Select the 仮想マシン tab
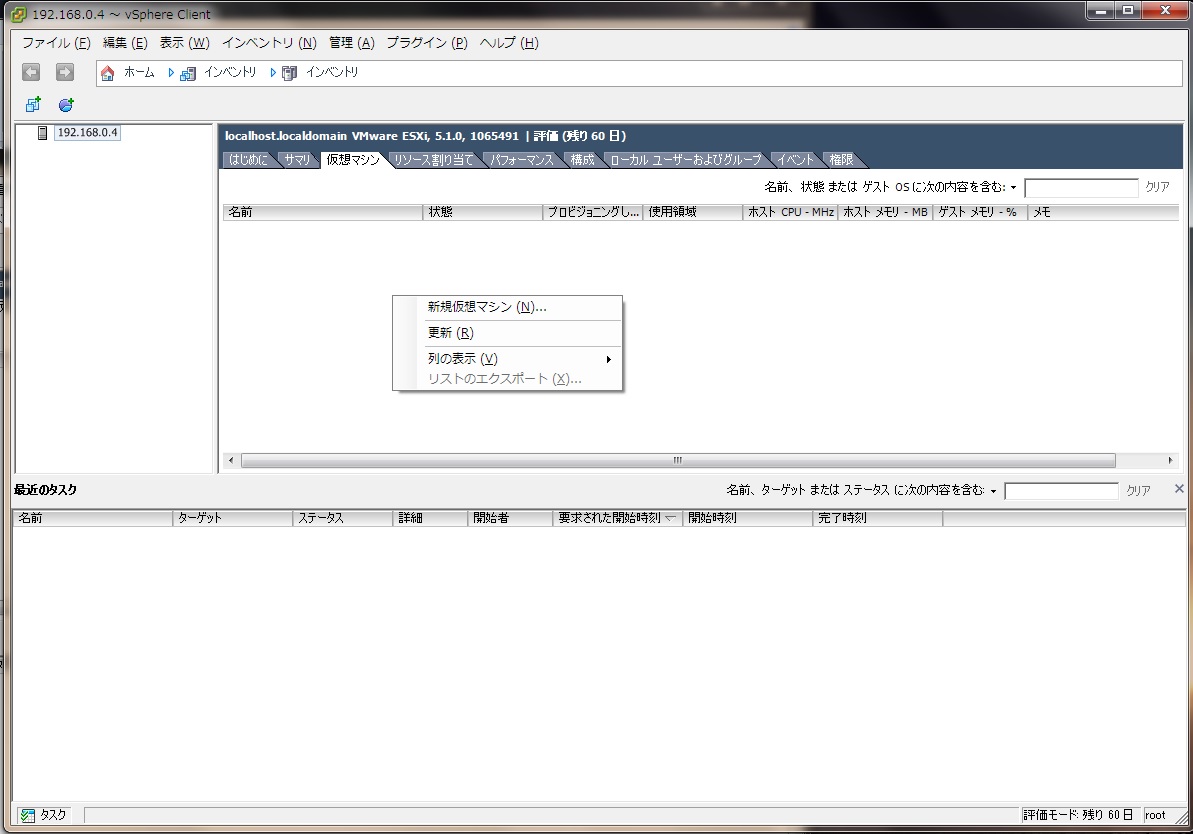The width and height of the screenshot is (1193, 834). tap(353, 160)
